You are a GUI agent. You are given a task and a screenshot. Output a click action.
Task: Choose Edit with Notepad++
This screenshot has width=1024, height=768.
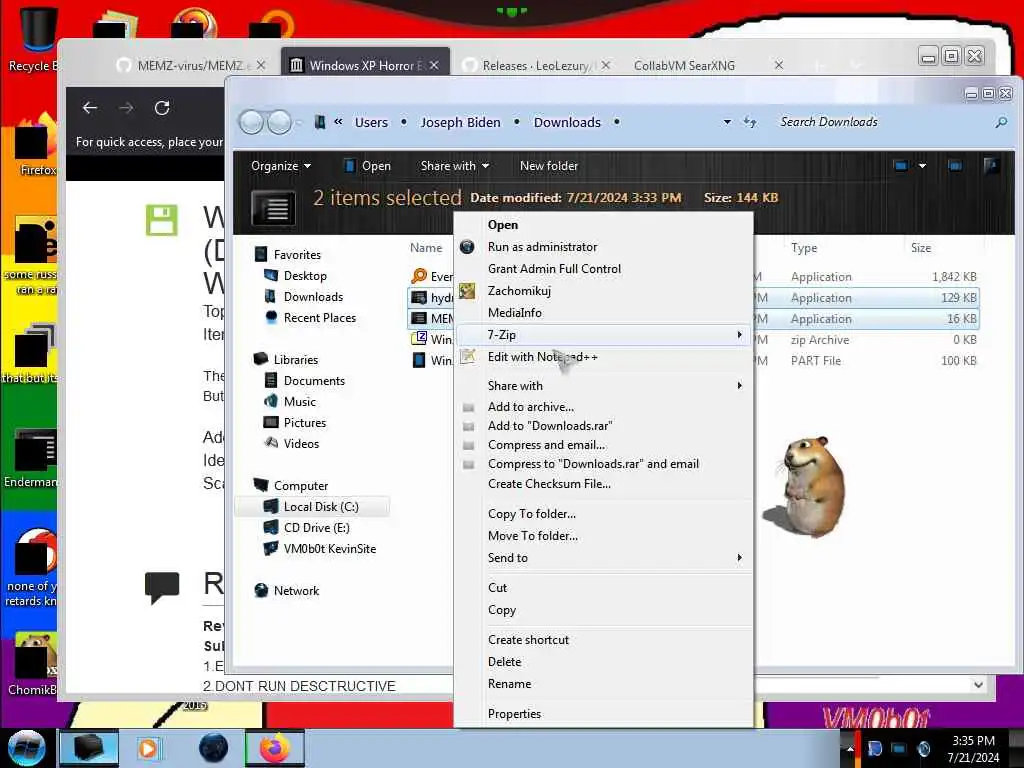tap(604, 357)
